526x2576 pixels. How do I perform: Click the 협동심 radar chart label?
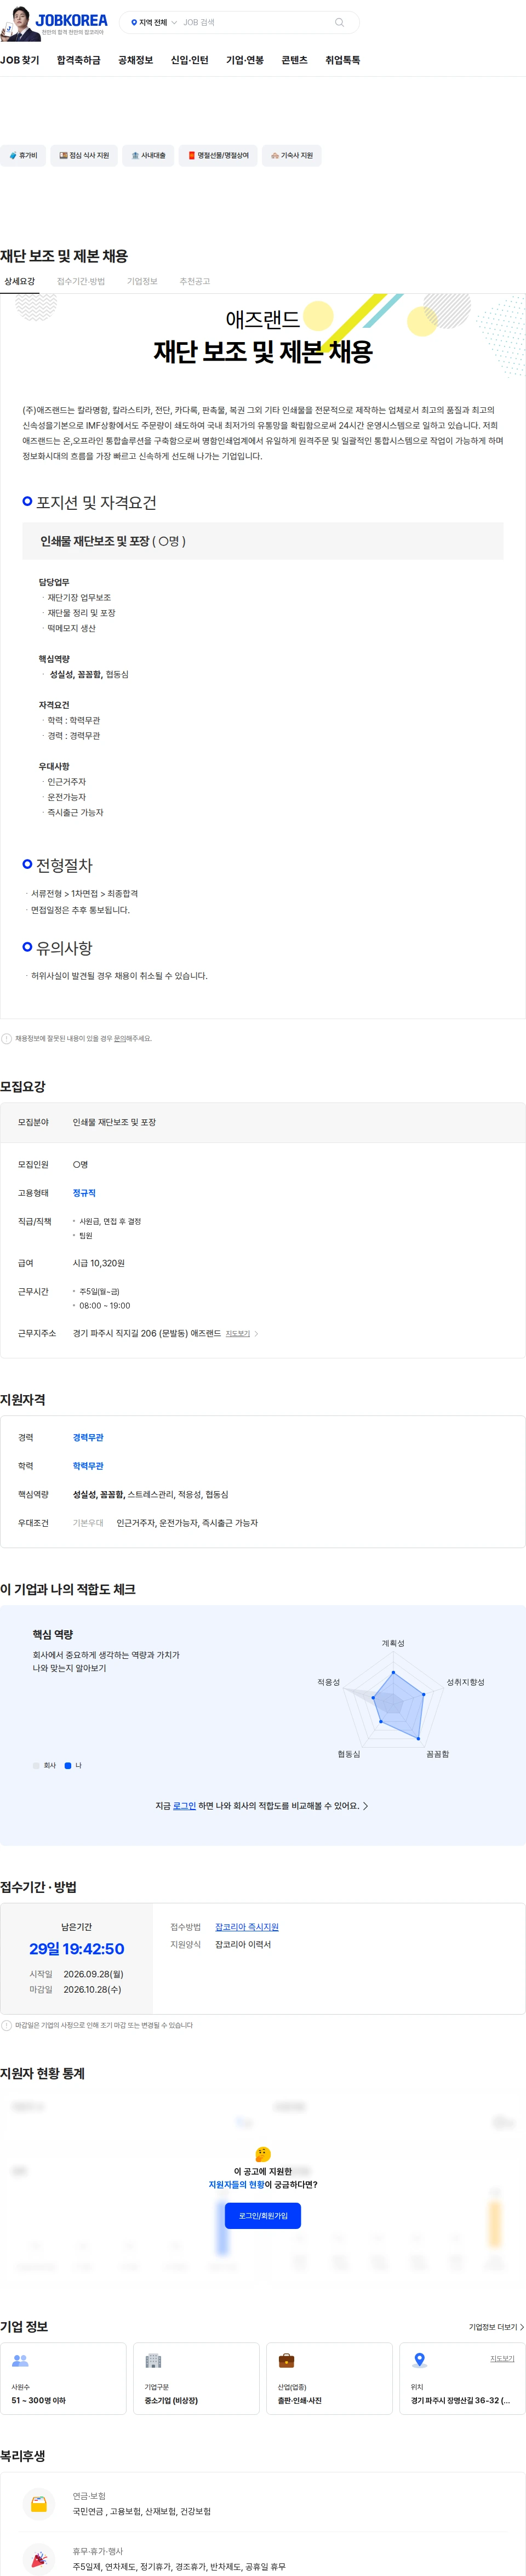point(348,1754)
